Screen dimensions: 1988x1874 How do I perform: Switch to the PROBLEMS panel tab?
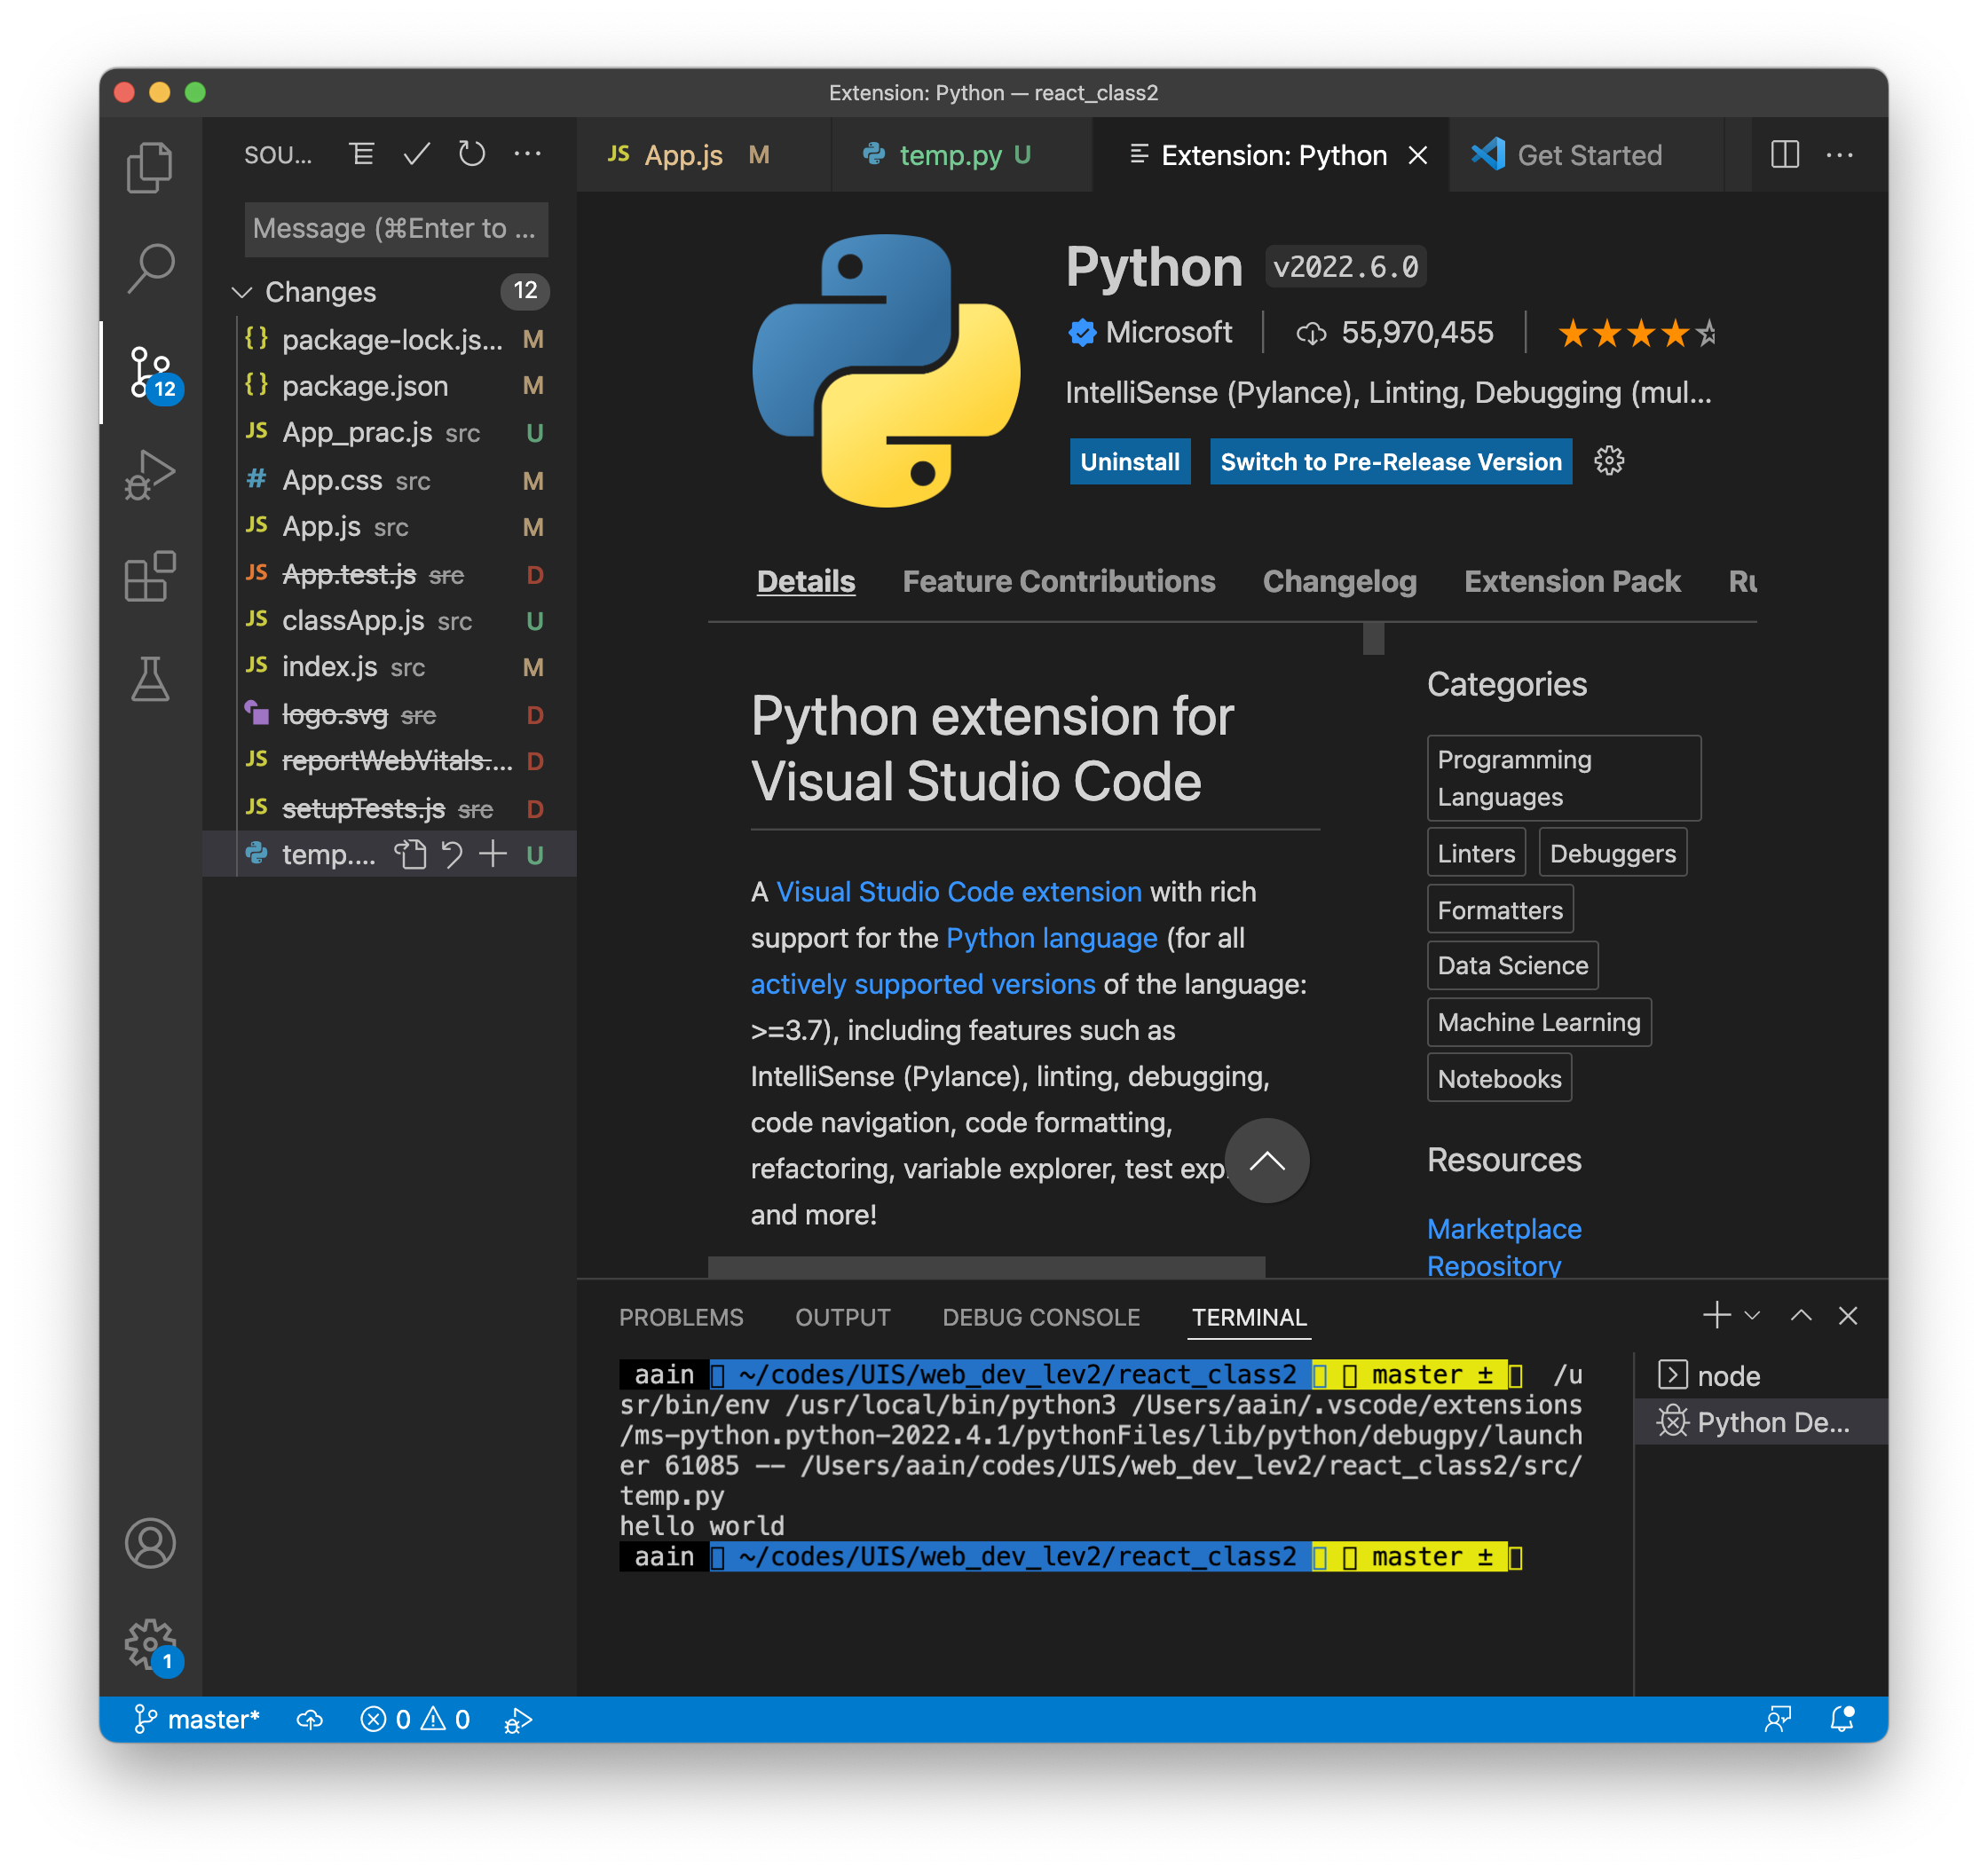681,1317
